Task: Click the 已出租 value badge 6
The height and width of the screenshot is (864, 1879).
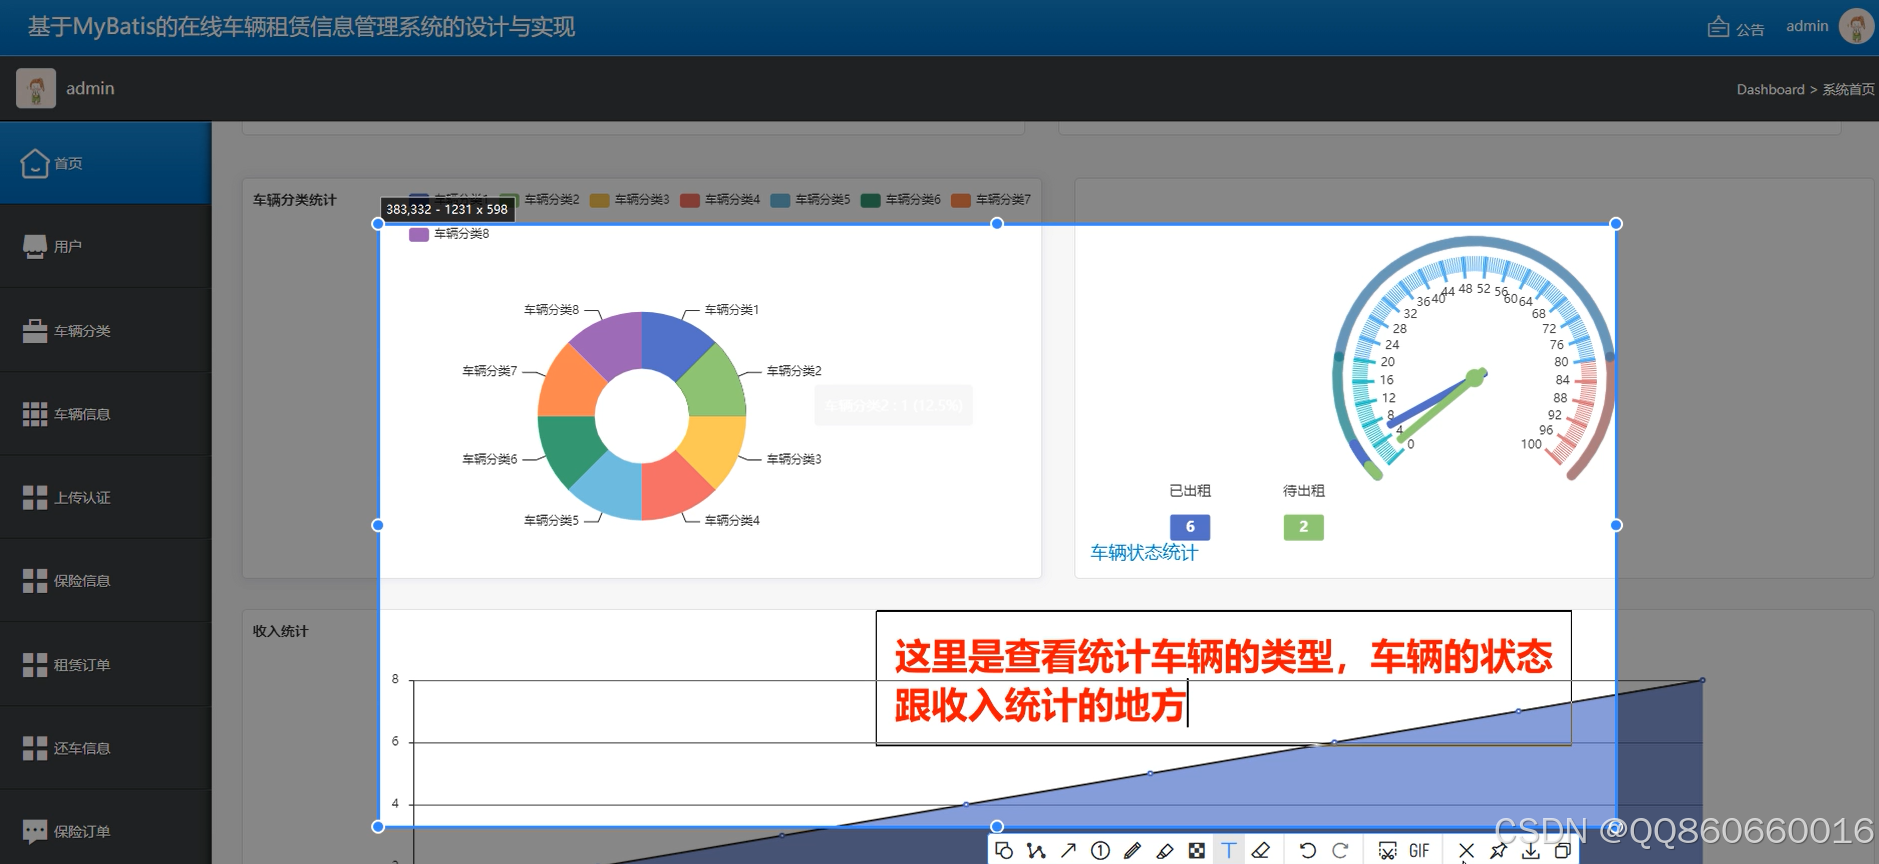Action: click(x=1190, y=527)
